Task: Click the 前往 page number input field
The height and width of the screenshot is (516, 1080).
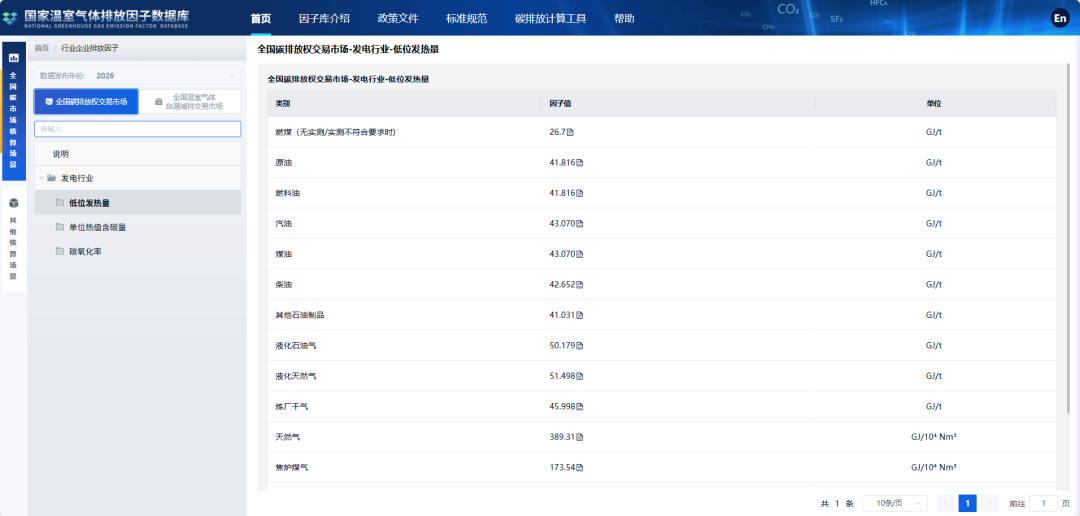Action: click(x=1043, y=504)
